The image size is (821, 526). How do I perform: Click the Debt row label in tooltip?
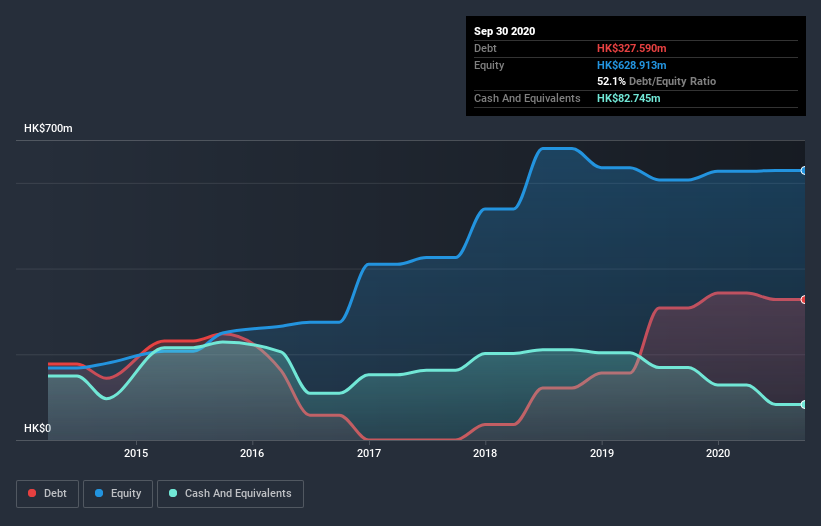(x=485, y=48)
